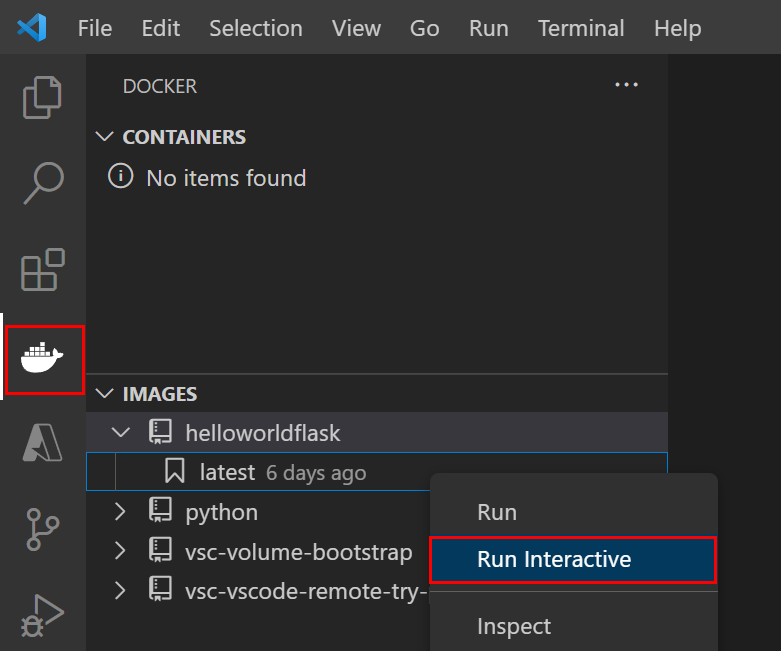Open the Selection menu

point(255,27)
